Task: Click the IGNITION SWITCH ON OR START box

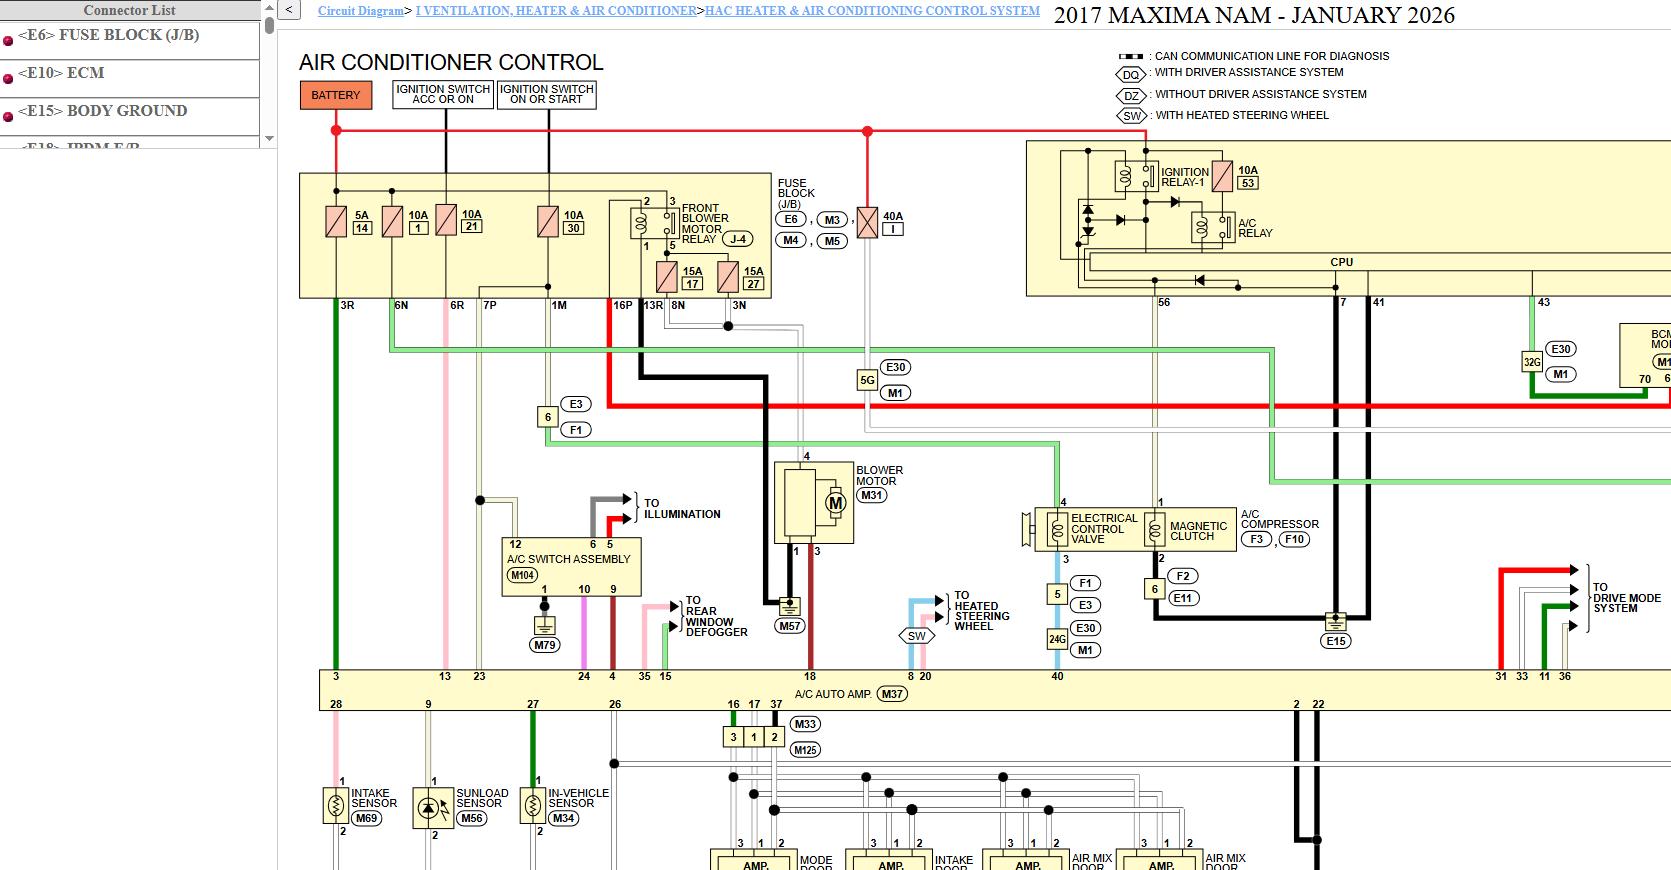Action: pos(547,95)
